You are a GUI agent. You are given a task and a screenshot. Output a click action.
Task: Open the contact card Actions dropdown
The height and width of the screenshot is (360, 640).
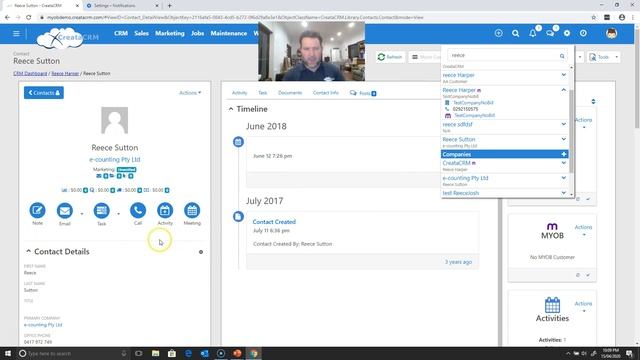point(190,93)
